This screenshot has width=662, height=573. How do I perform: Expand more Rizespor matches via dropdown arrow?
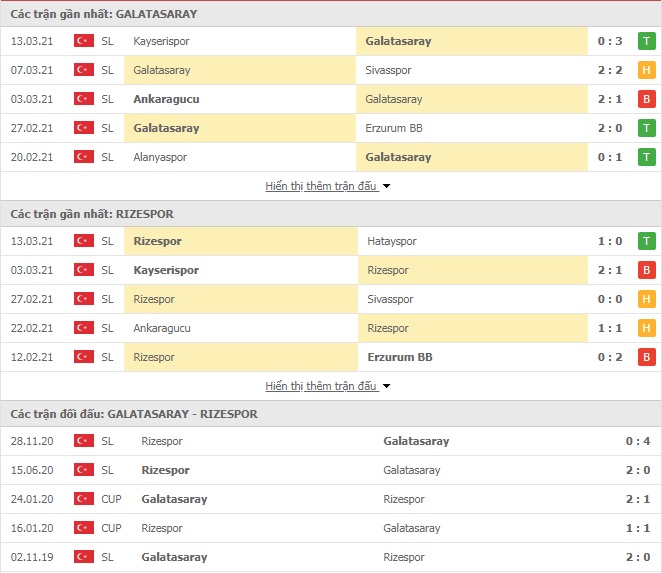coord(386,386)
